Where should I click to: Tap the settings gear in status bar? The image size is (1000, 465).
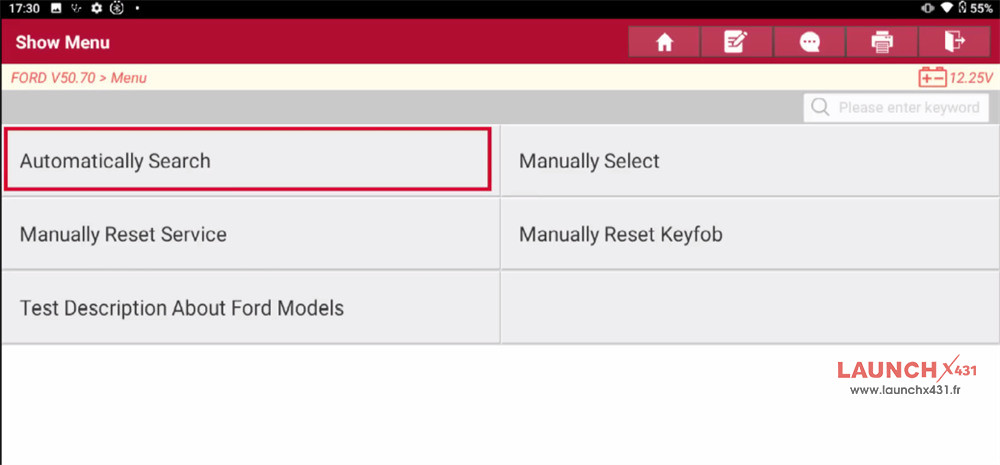[x=96, y=8]
